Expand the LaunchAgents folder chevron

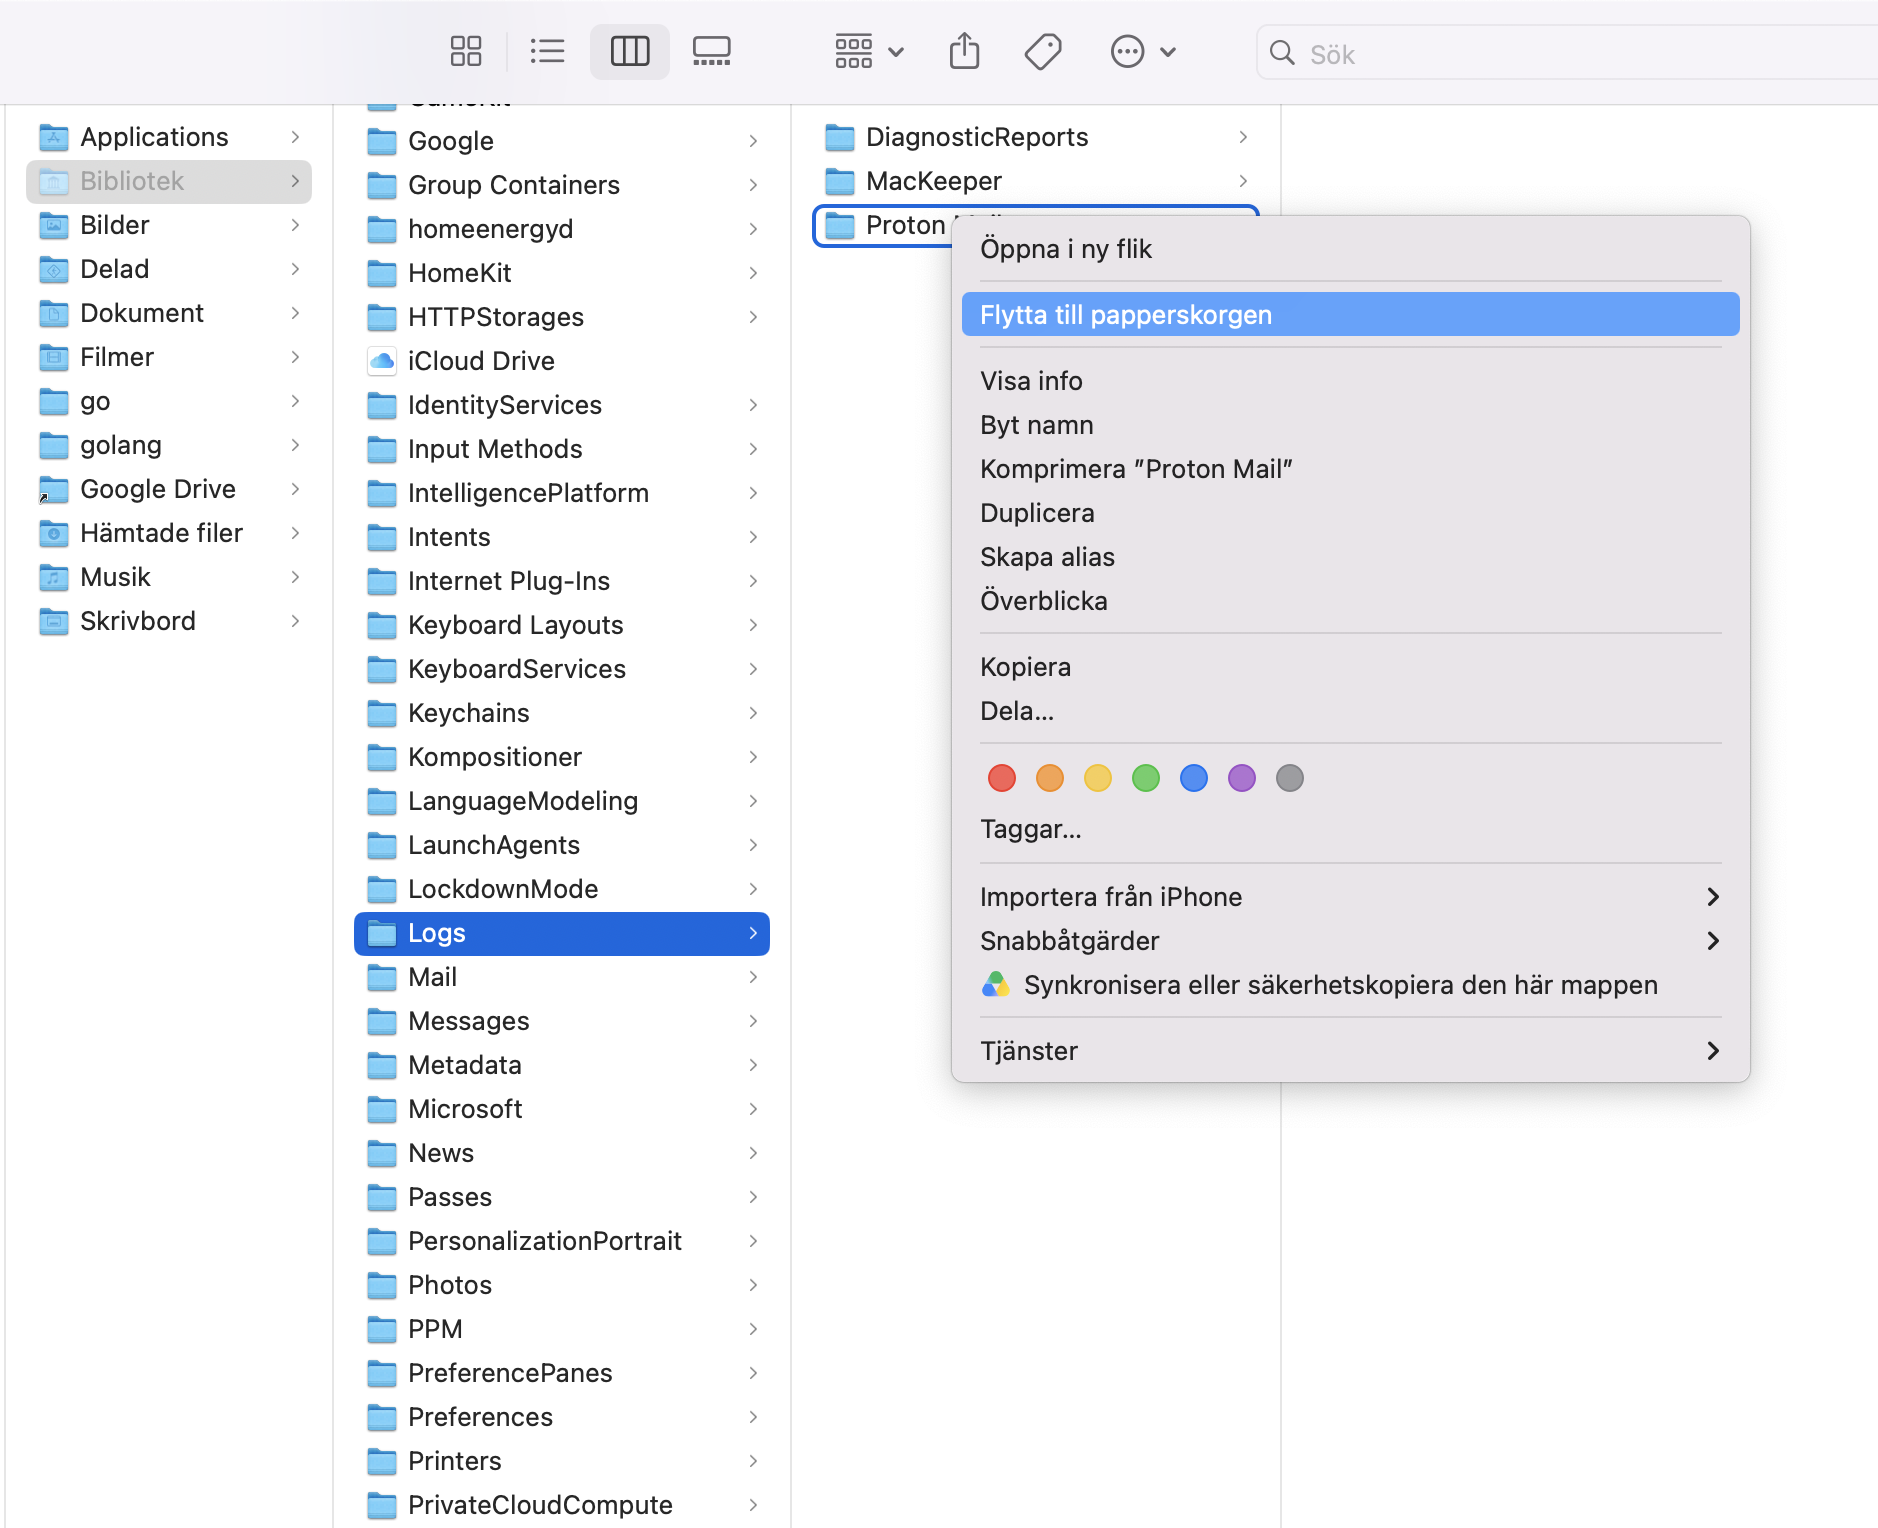(x=753, y=845)
